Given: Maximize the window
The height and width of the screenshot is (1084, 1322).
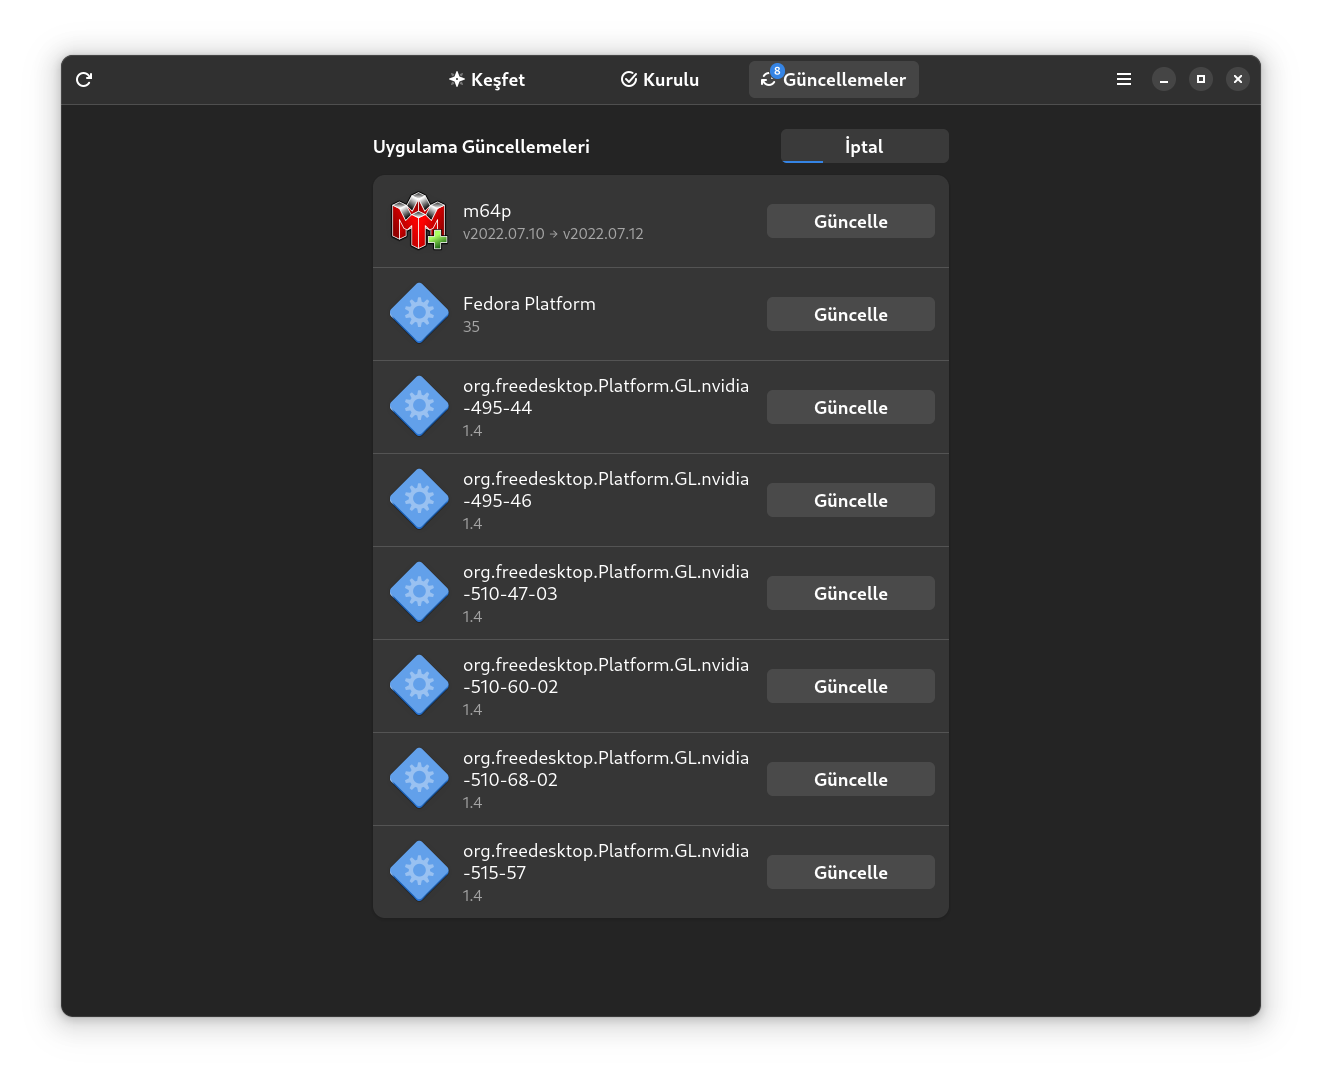Looking at the screenshot, I should pyautogui.click(x=1201, y=80).
